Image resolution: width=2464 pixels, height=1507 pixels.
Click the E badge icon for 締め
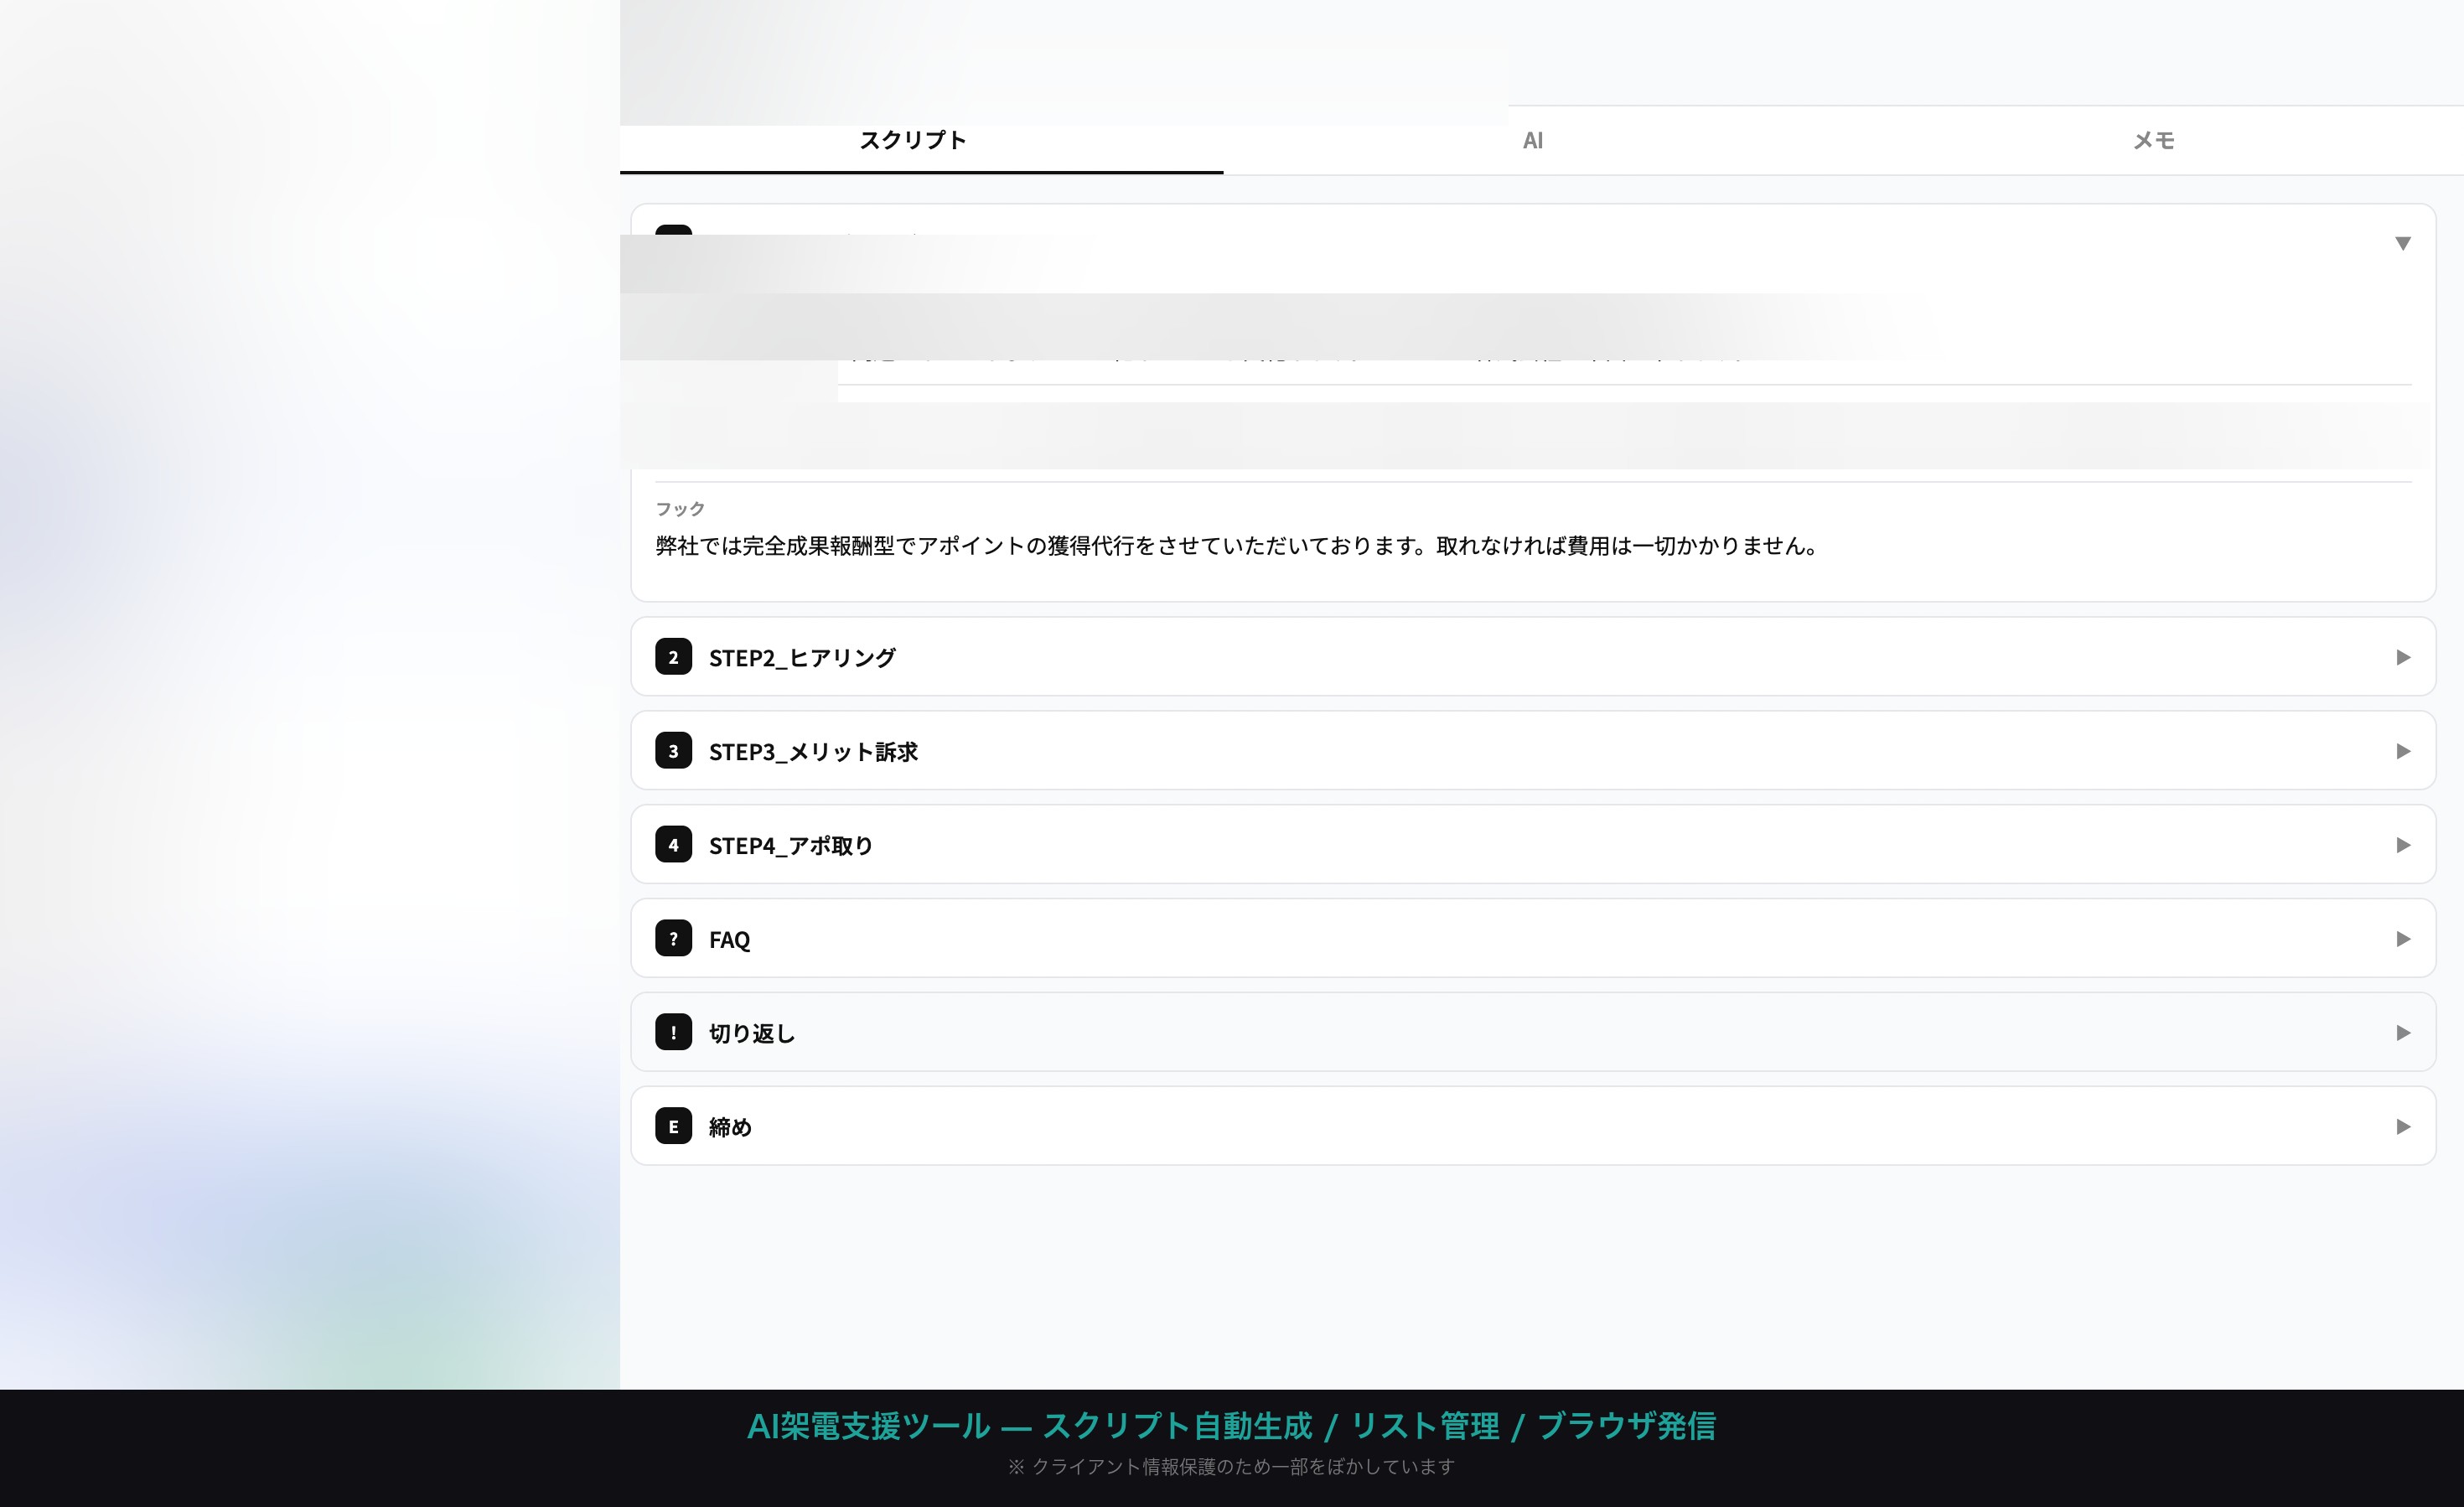pyautogui.click(x=673, y=1127)
